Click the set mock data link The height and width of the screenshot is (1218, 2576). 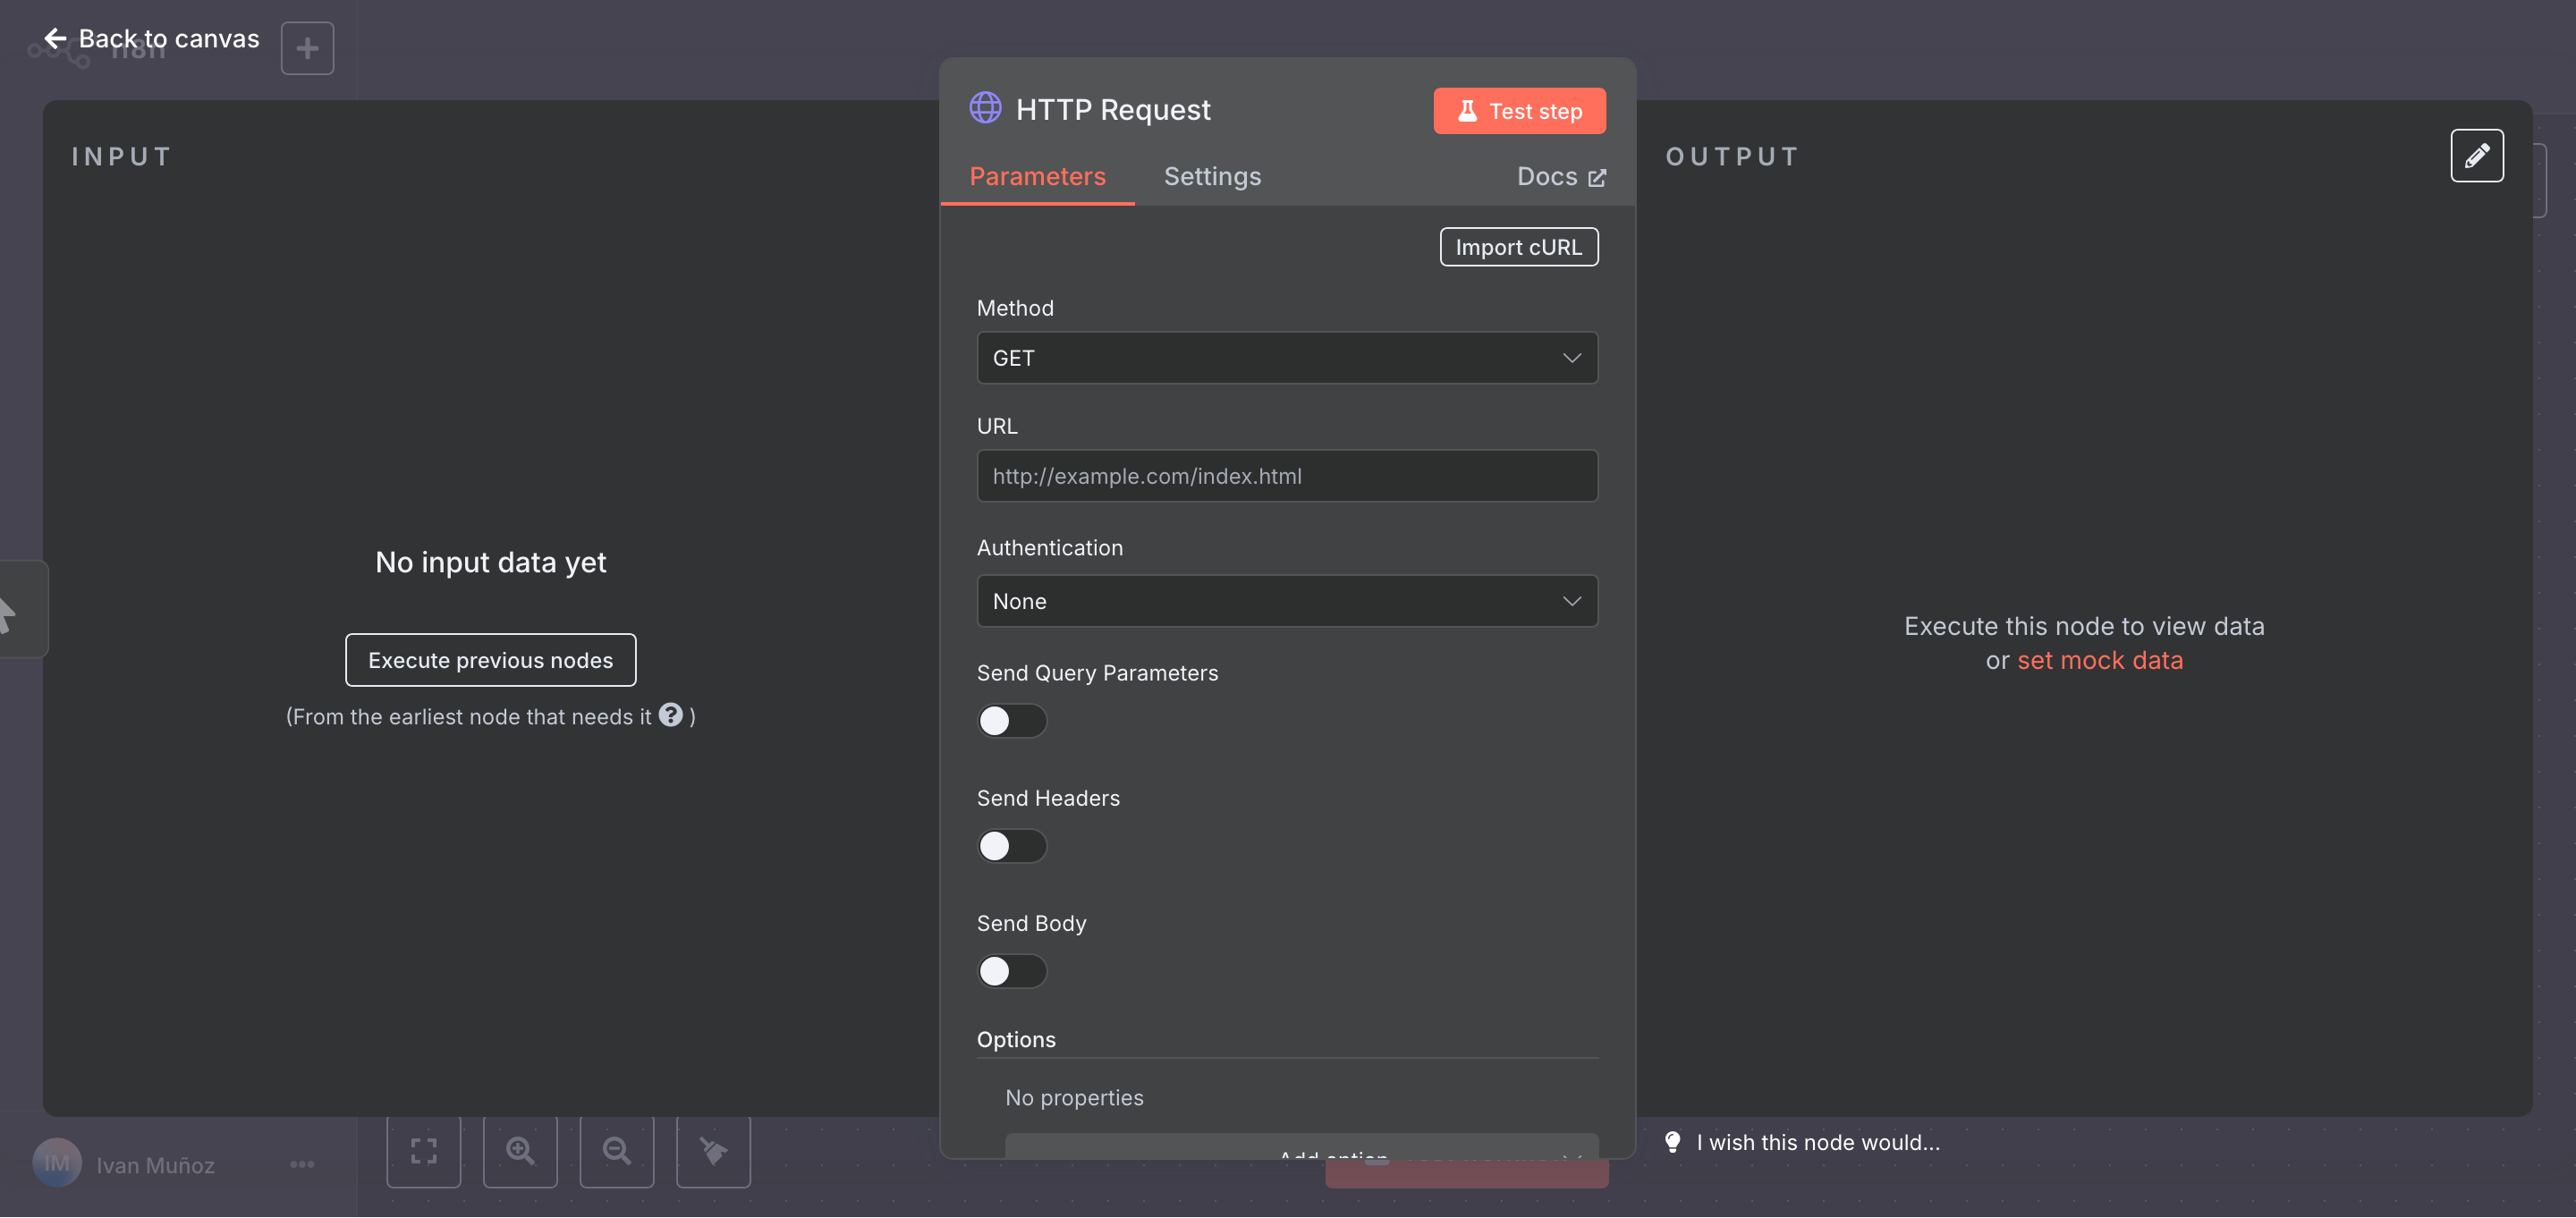click(x=2099, y=660)
